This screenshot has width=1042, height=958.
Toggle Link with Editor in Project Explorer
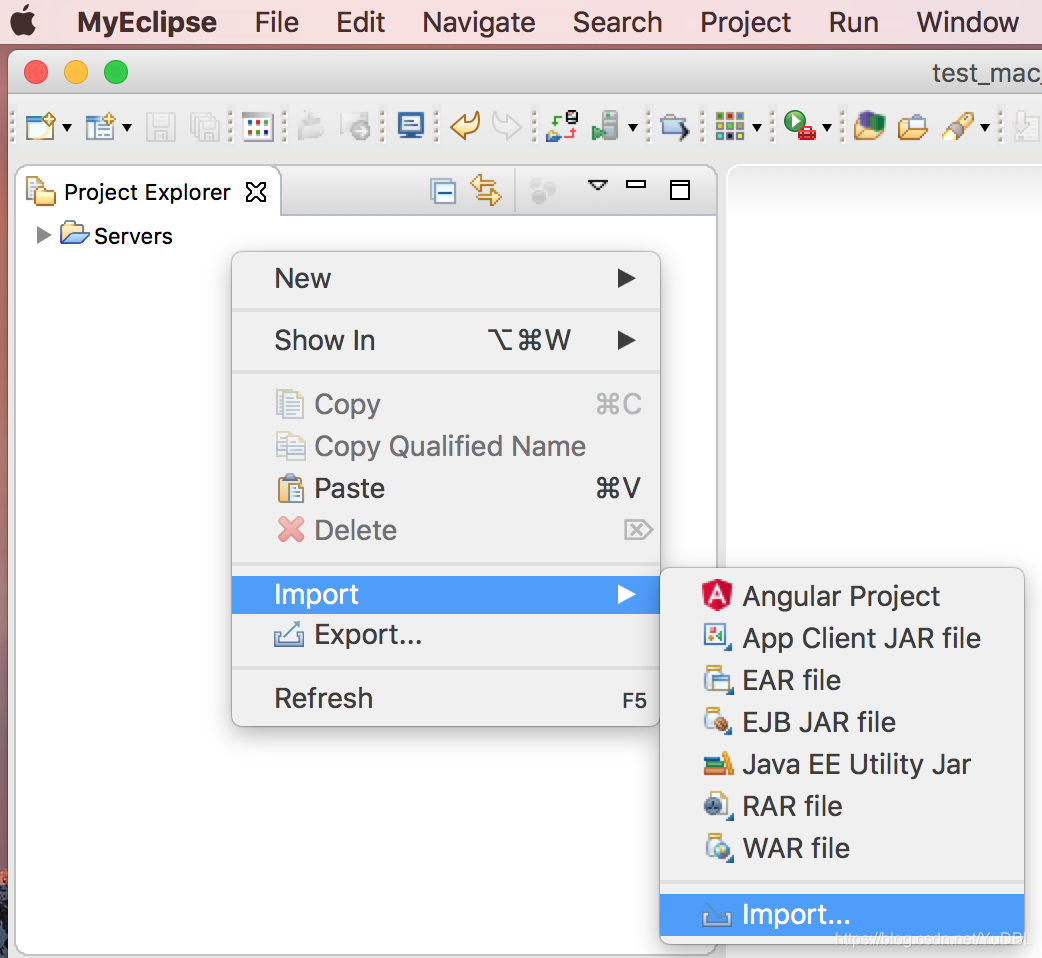pyautogui.click(x=486, y=190)
